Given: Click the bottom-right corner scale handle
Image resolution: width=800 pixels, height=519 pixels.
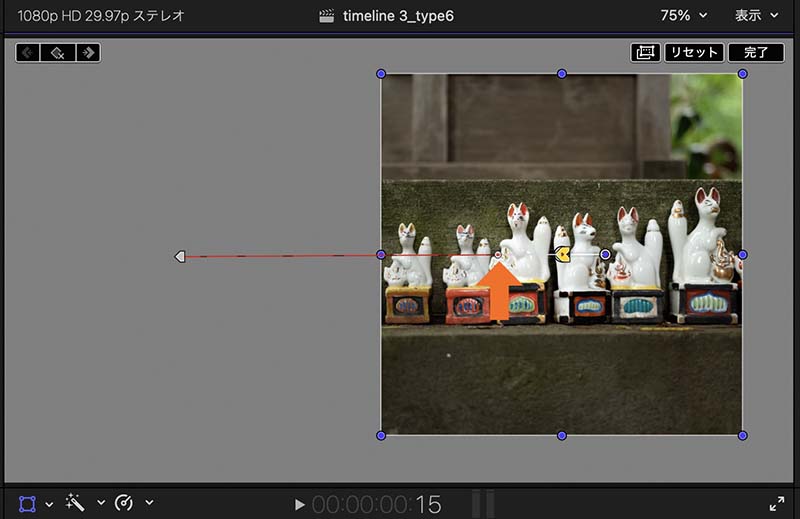Looking at the screenshot, I should pyautogui.click(x=743, y=435).
